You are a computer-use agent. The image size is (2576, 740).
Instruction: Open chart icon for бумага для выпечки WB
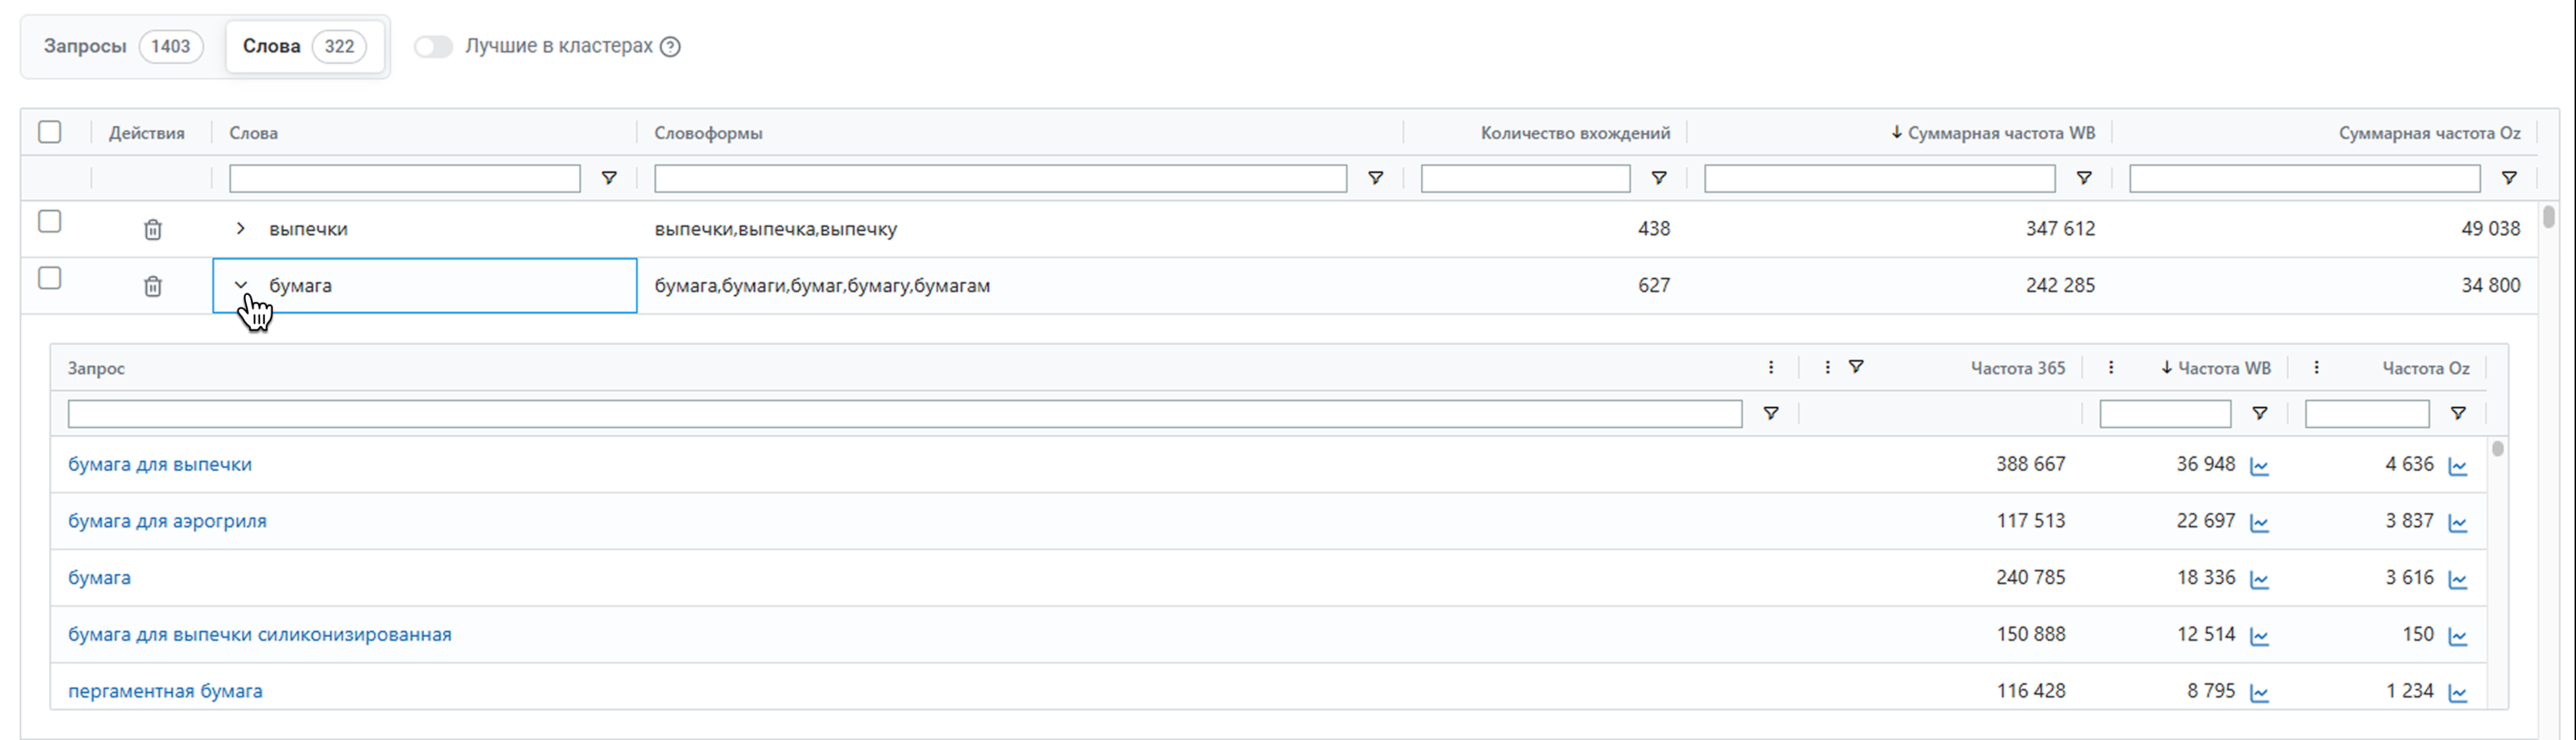[x=2259, y=466]
